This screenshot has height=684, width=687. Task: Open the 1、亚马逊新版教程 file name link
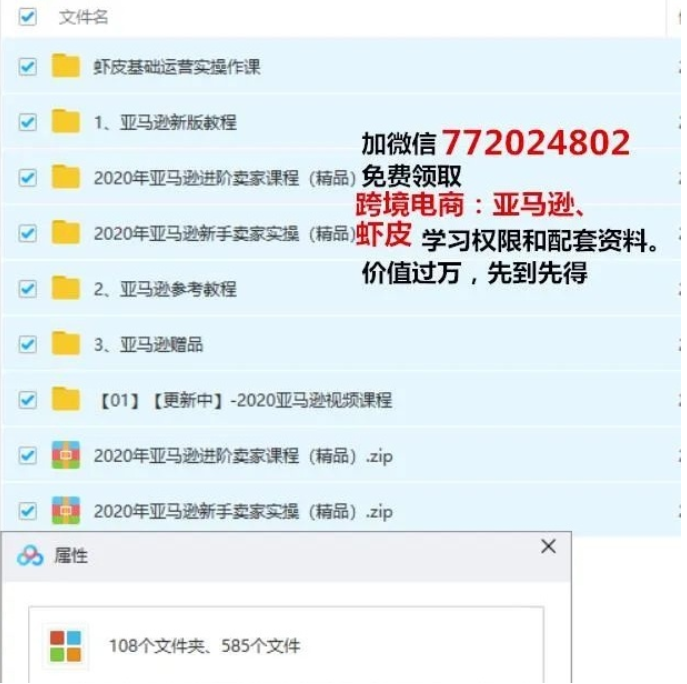pyautogui.click(x=165, y=122)
